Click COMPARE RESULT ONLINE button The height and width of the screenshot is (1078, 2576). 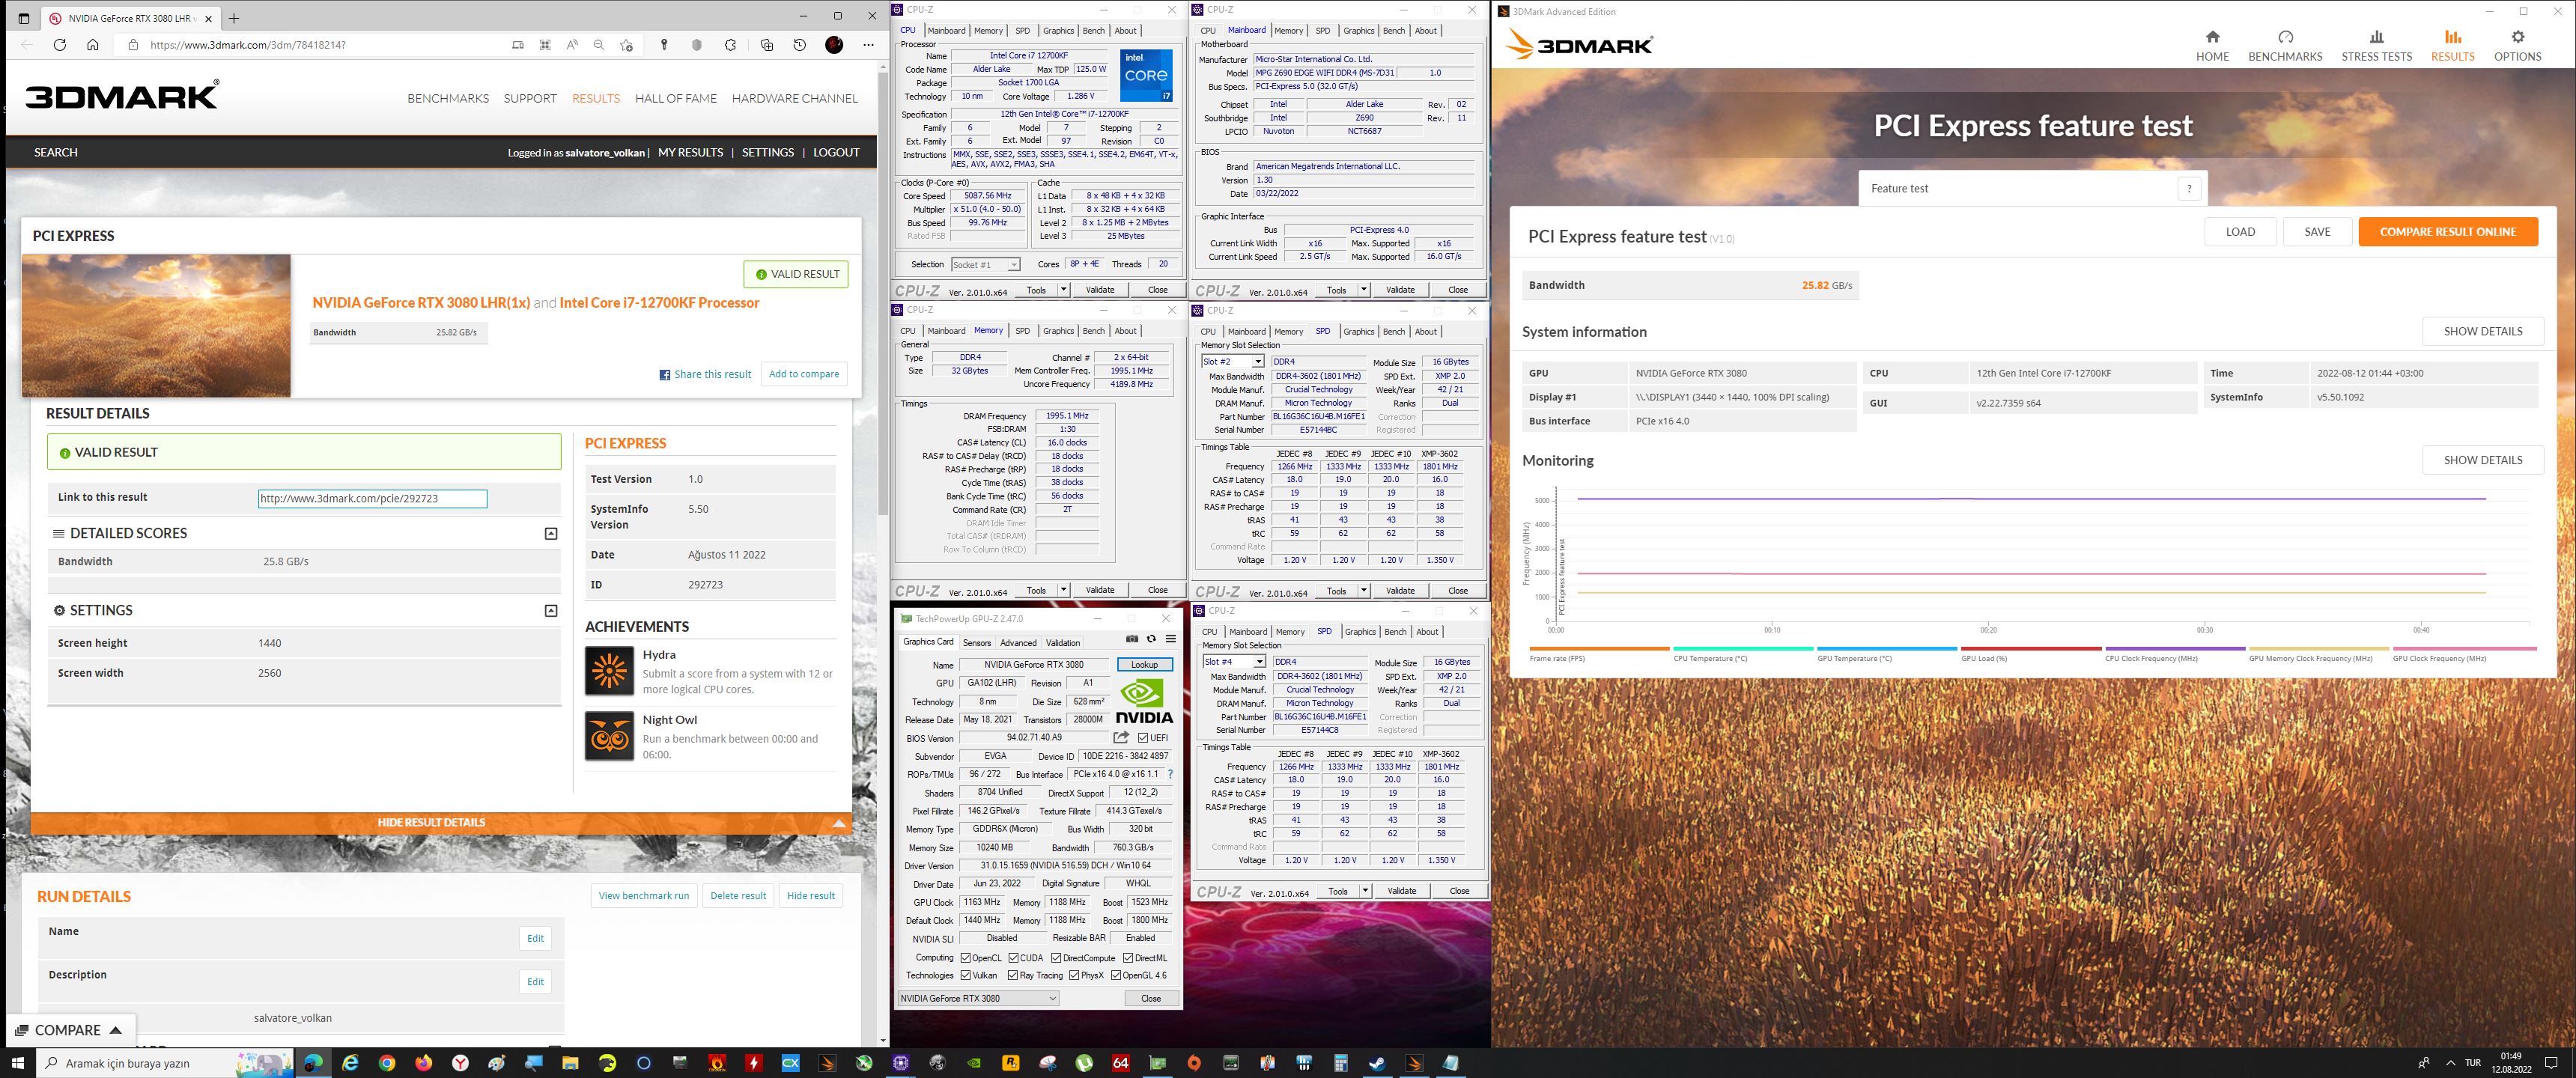point(2448,232)
